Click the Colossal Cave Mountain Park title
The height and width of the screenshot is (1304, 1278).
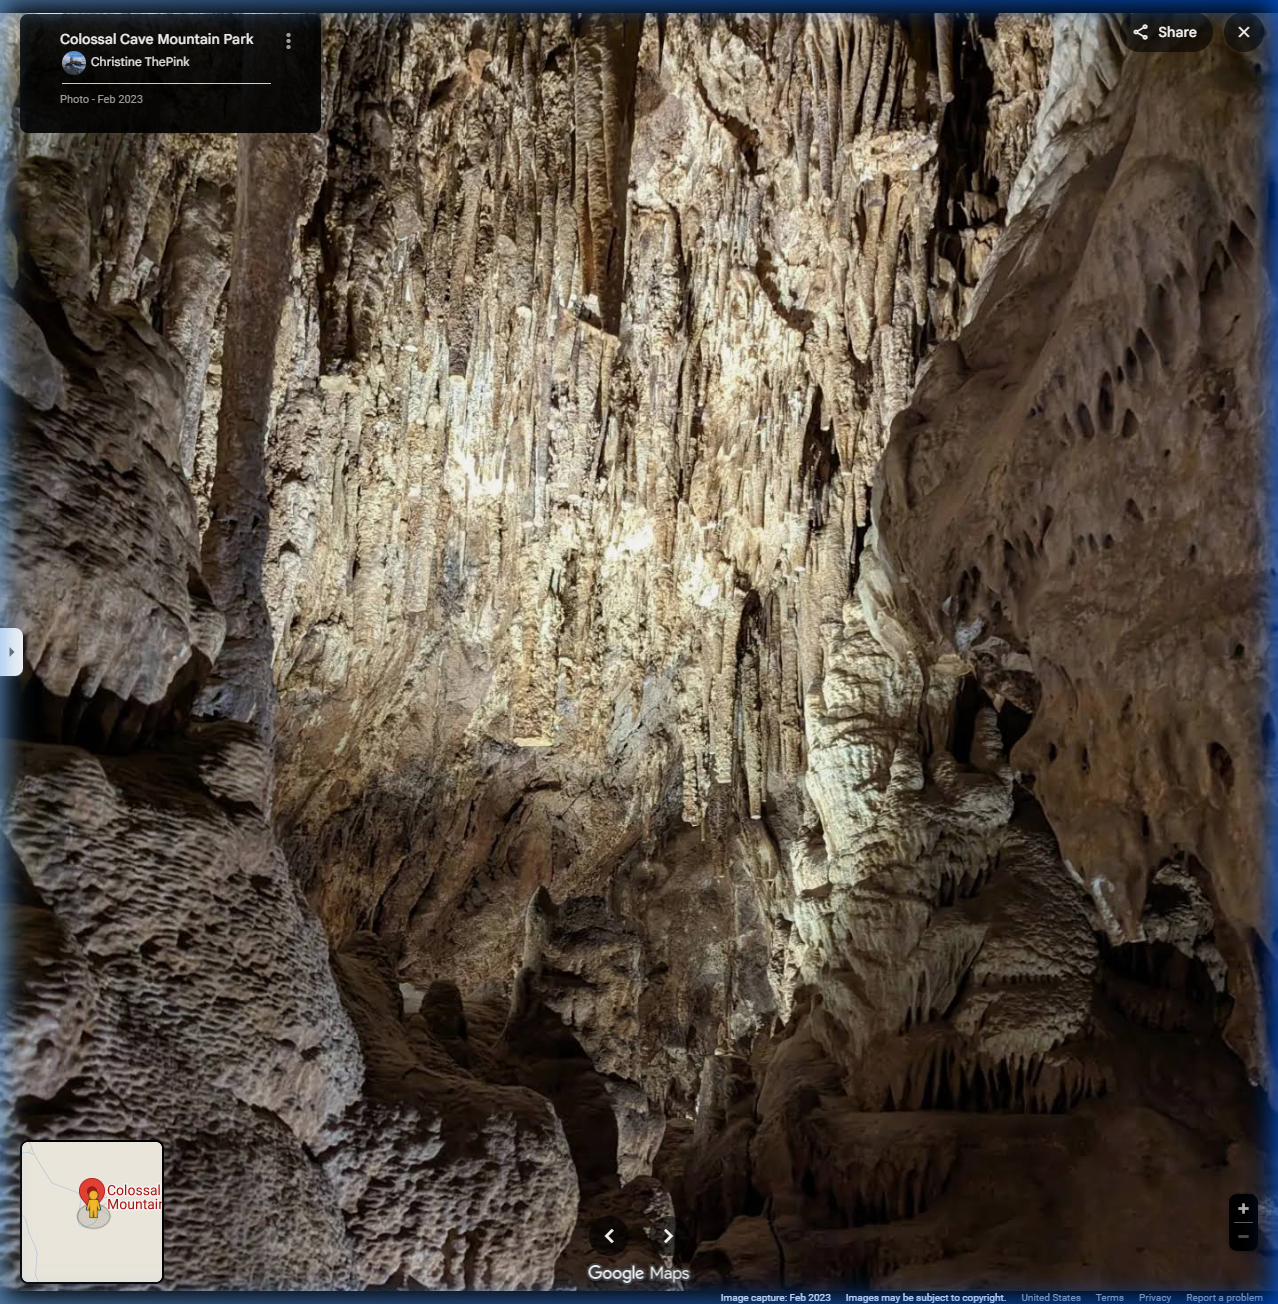coord(155,38)
